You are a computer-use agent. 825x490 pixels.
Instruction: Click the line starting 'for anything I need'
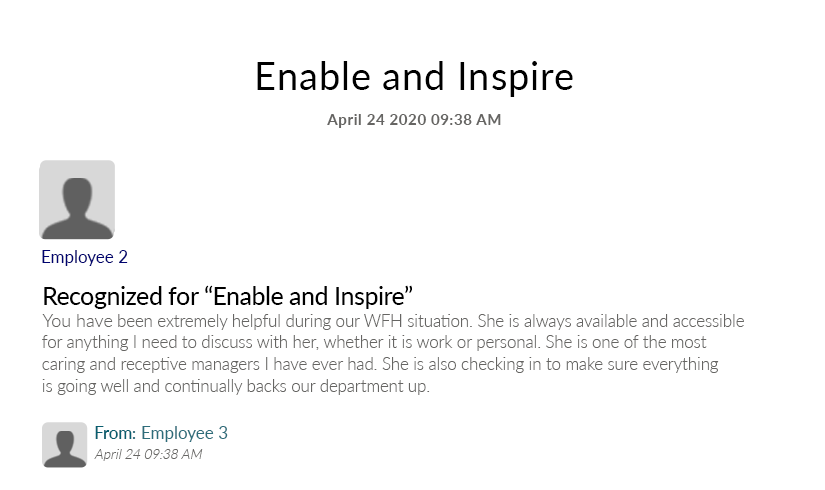[x=374, y=343]
